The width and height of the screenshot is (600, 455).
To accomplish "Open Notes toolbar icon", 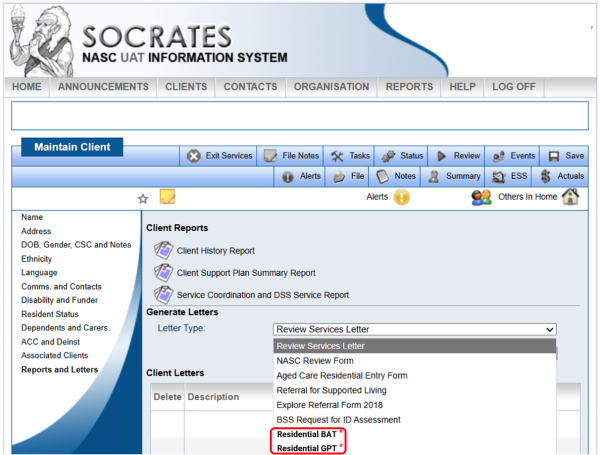I will pos(382,176).
